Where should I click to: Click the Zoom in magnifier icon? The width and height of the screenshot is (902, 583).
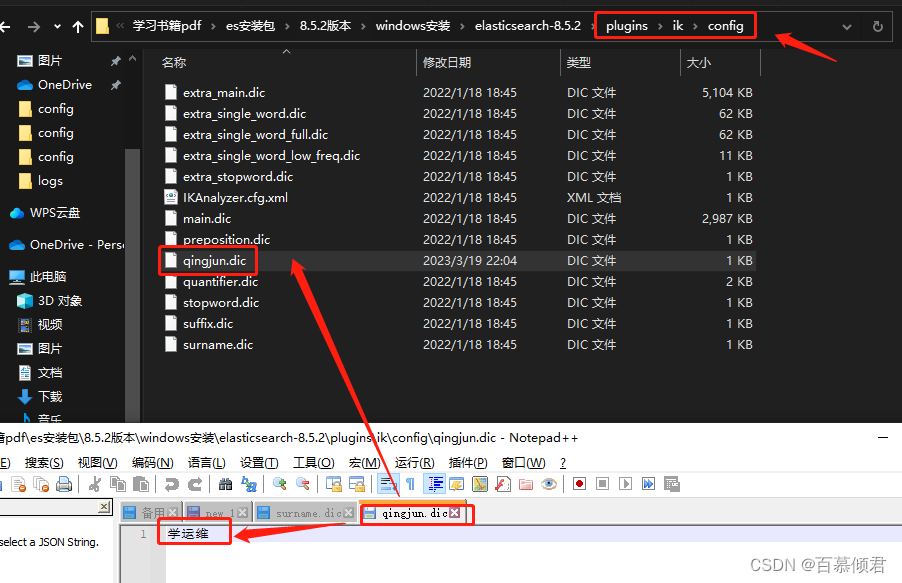coord(280,485)
